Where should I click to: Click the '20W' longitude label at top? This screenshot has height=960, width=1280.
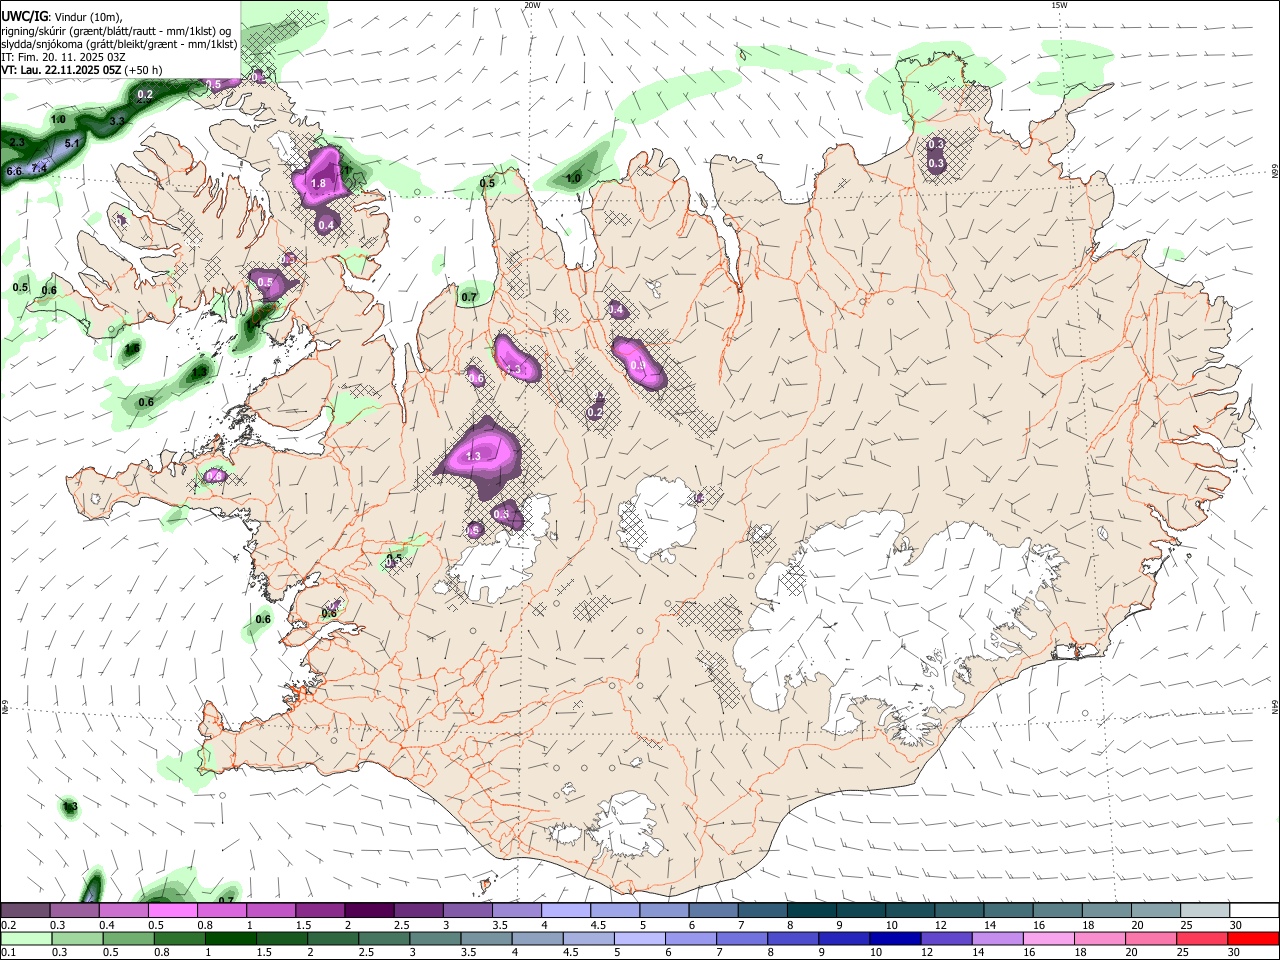532,5
